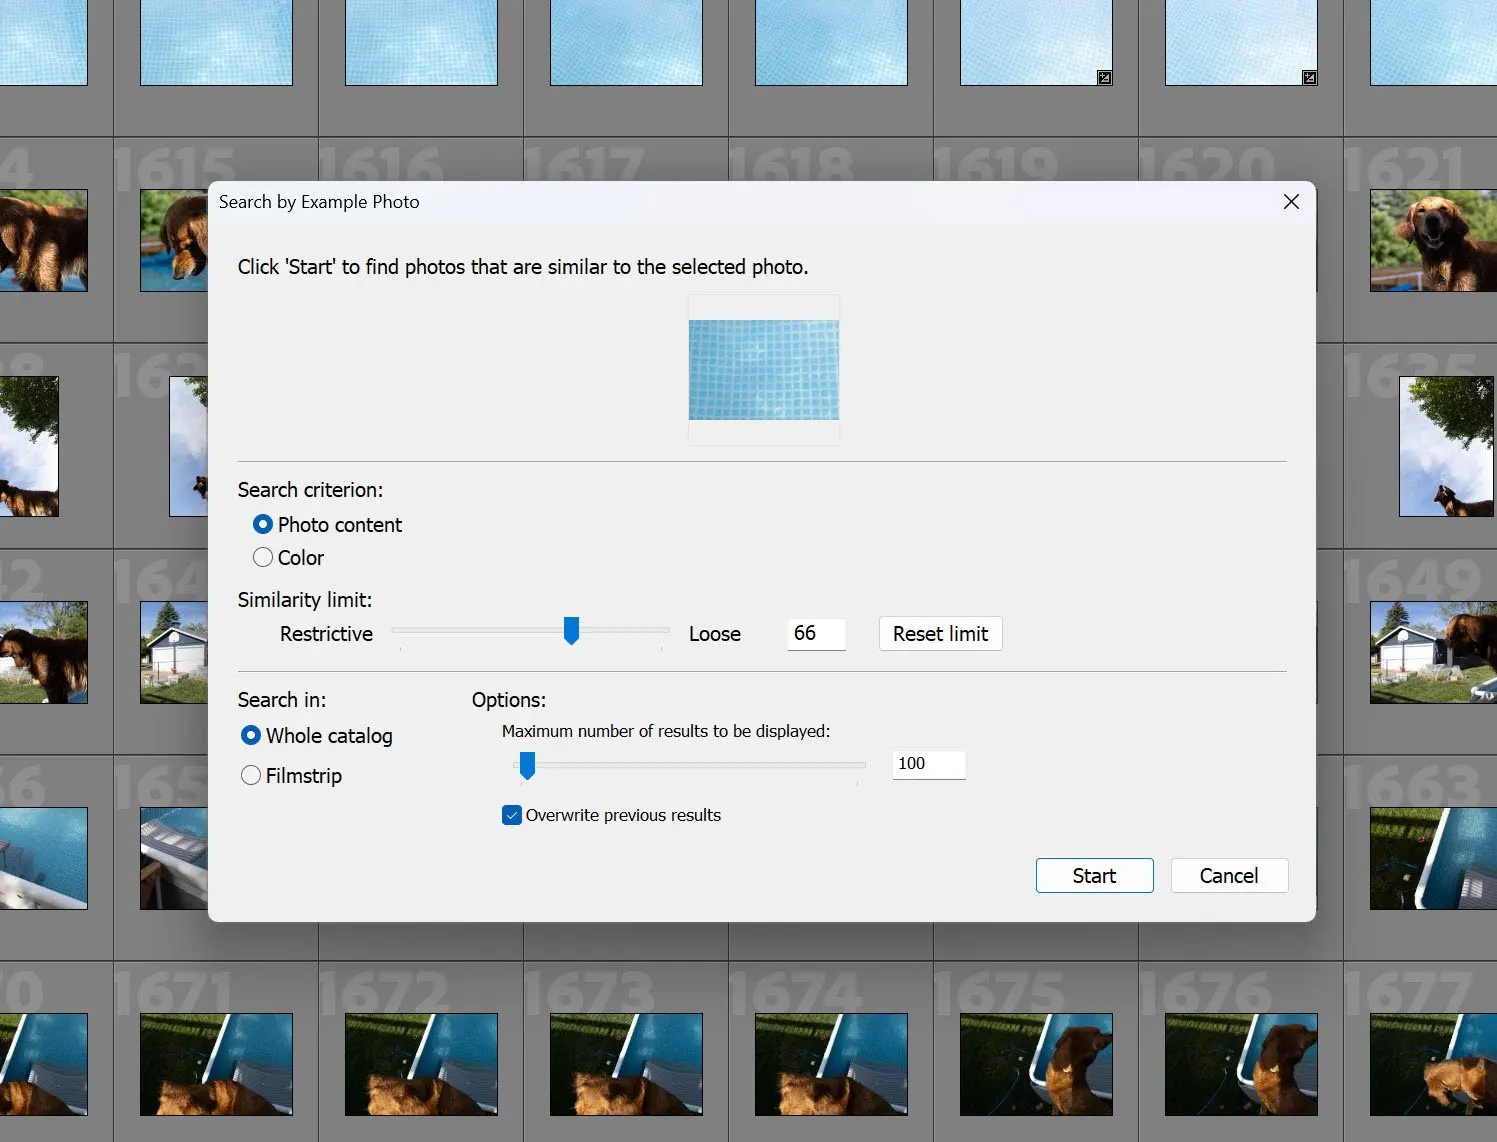Click the similarity value field showing 66
Image resolution: width=1497 pixels, height=1142 pixels.
pyautogui.click(x=816, y=634)
